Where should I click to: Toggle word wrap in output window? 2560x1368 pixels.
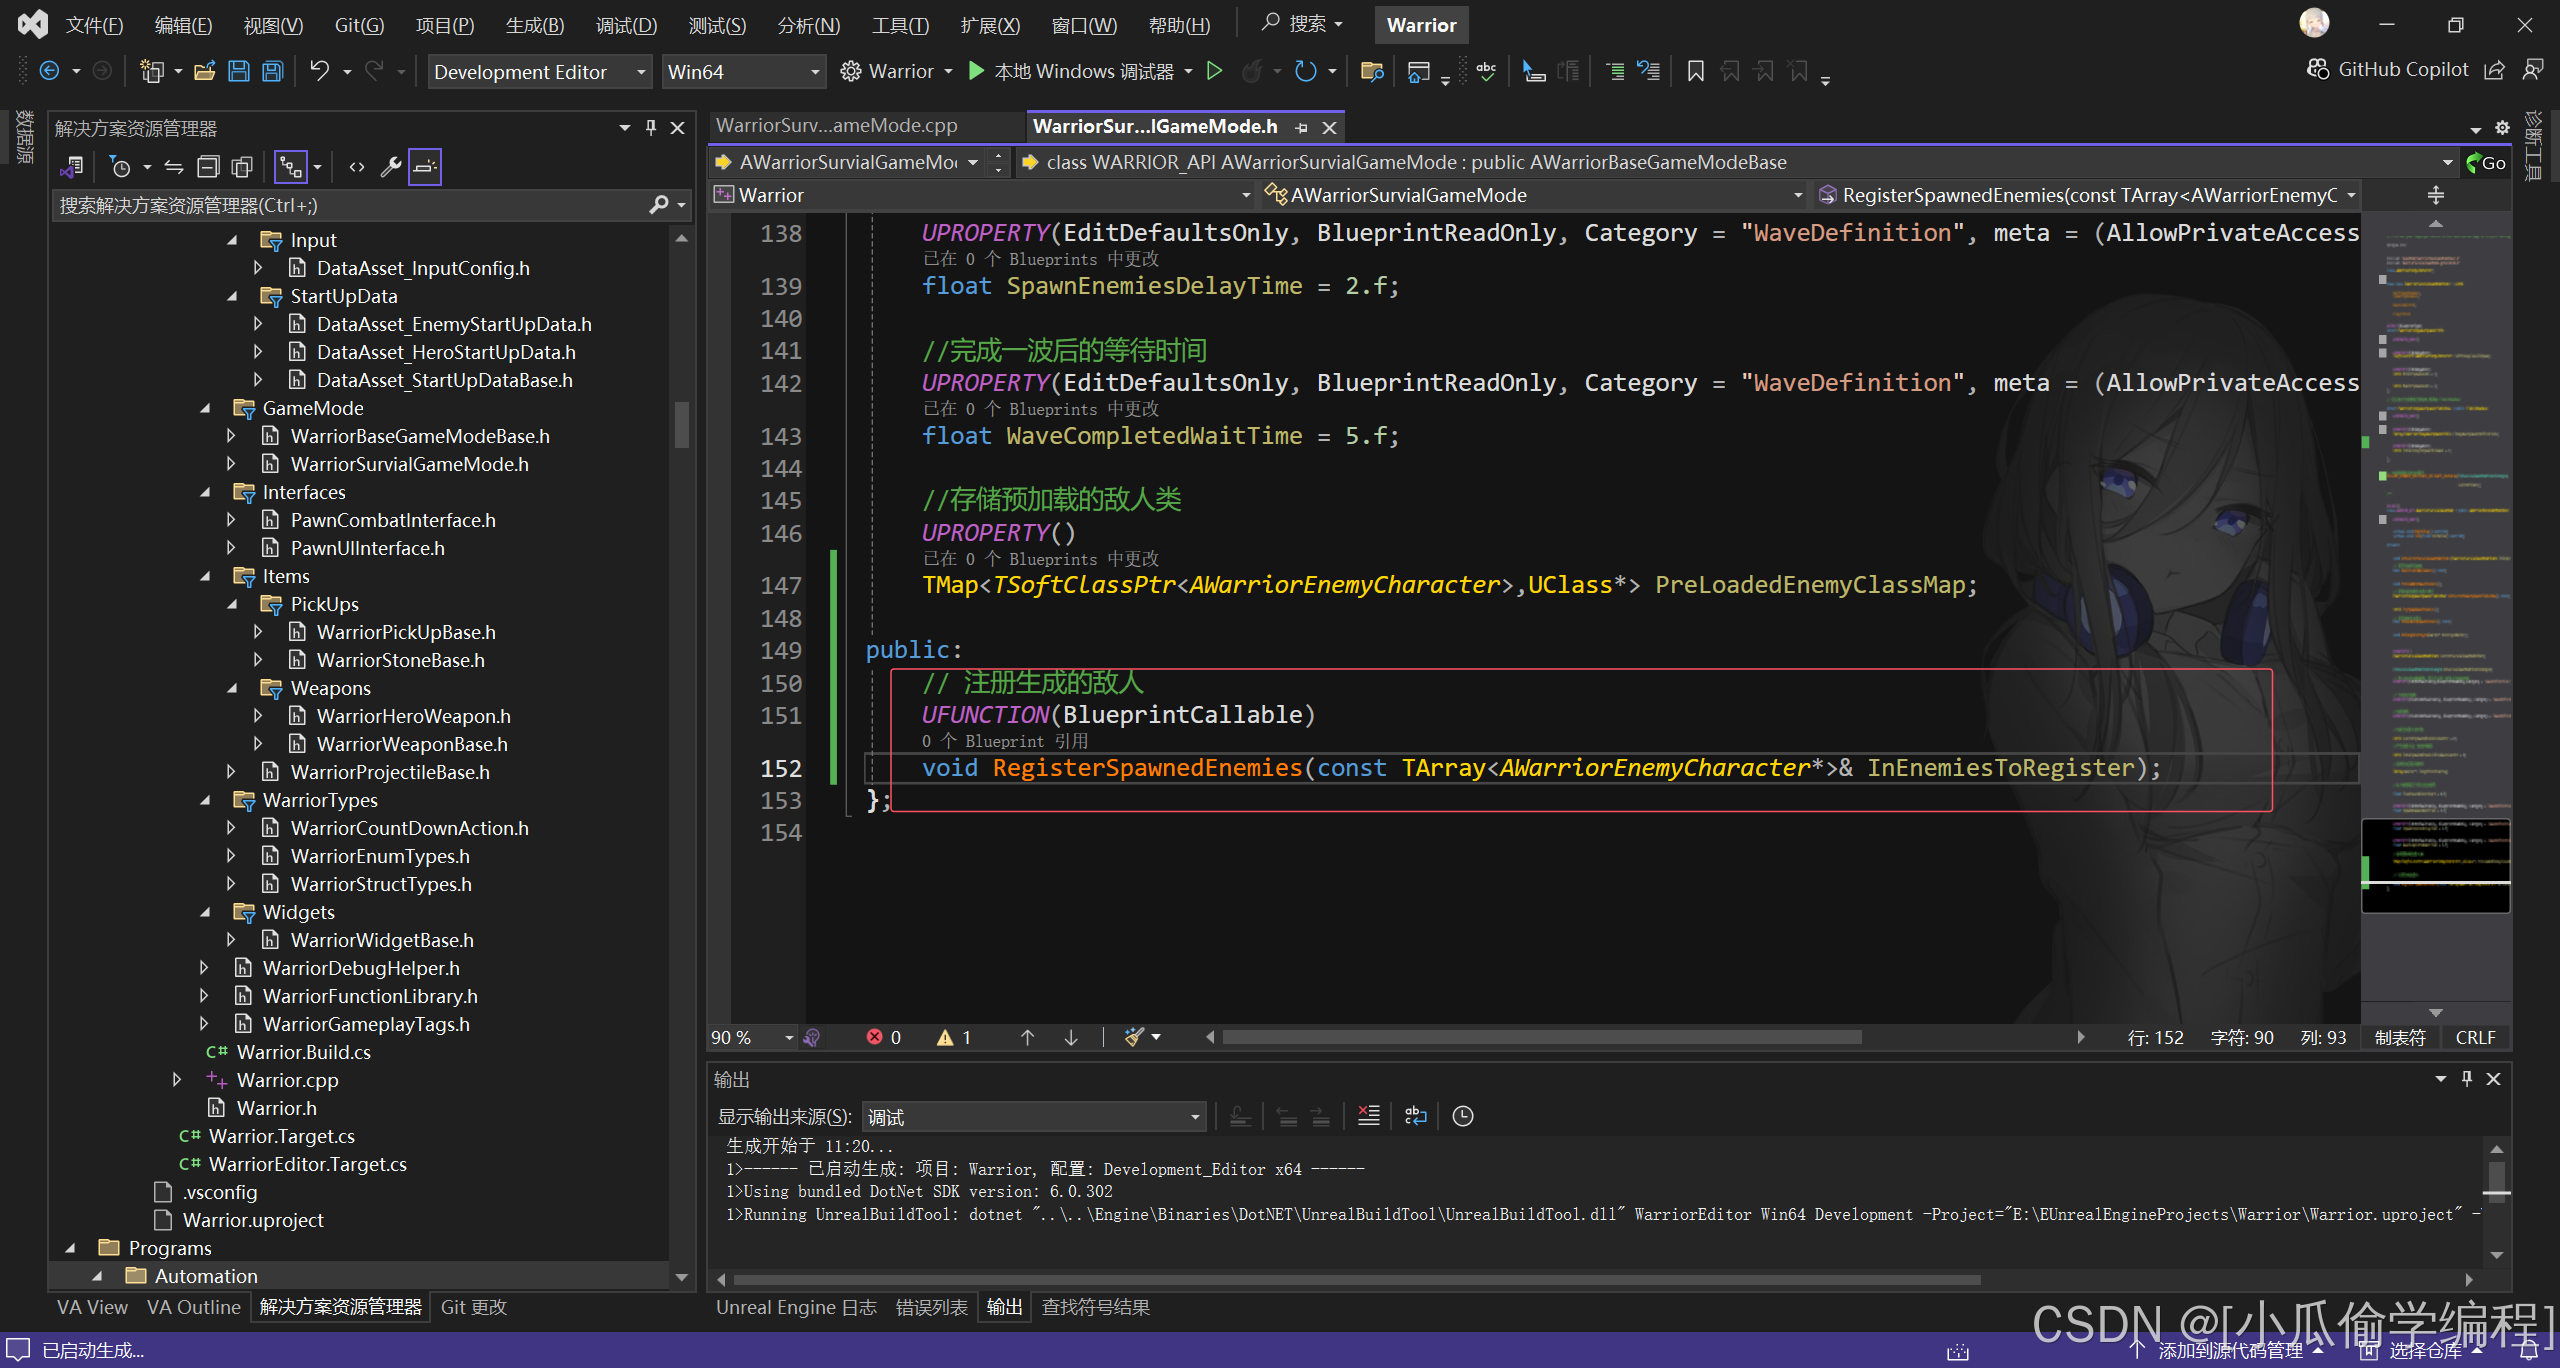(x=1415, y=1116)
